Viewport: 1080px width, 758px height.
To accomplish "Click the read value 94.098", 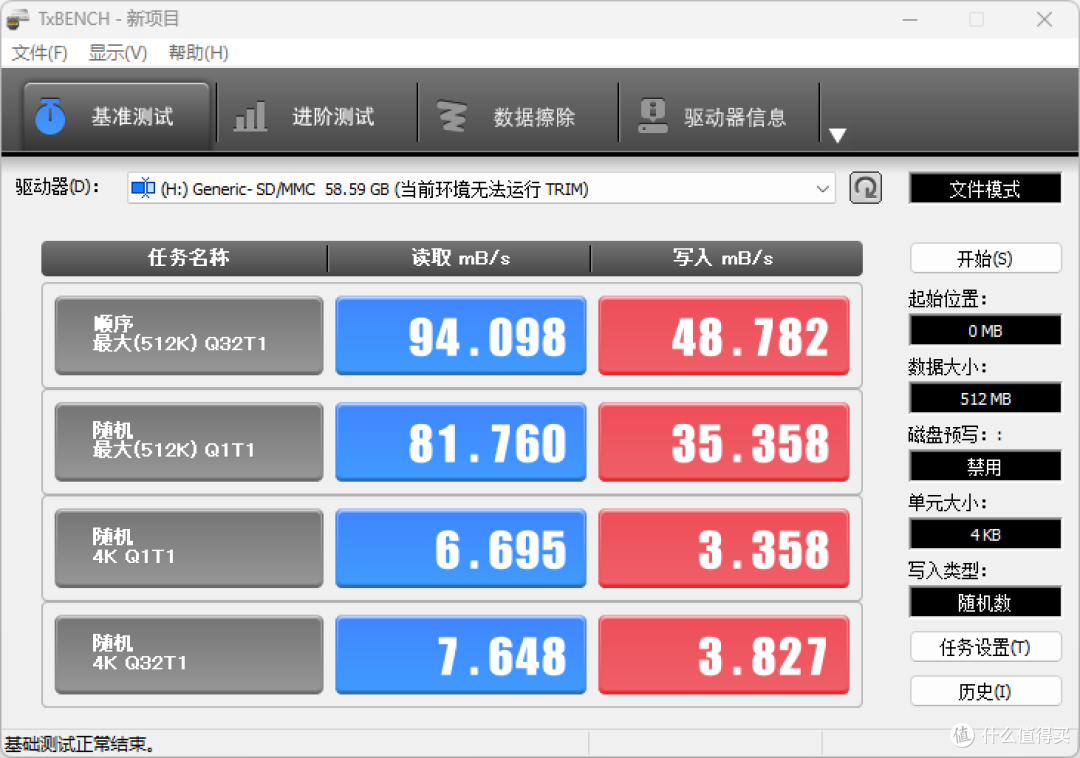I will [461, 335].
